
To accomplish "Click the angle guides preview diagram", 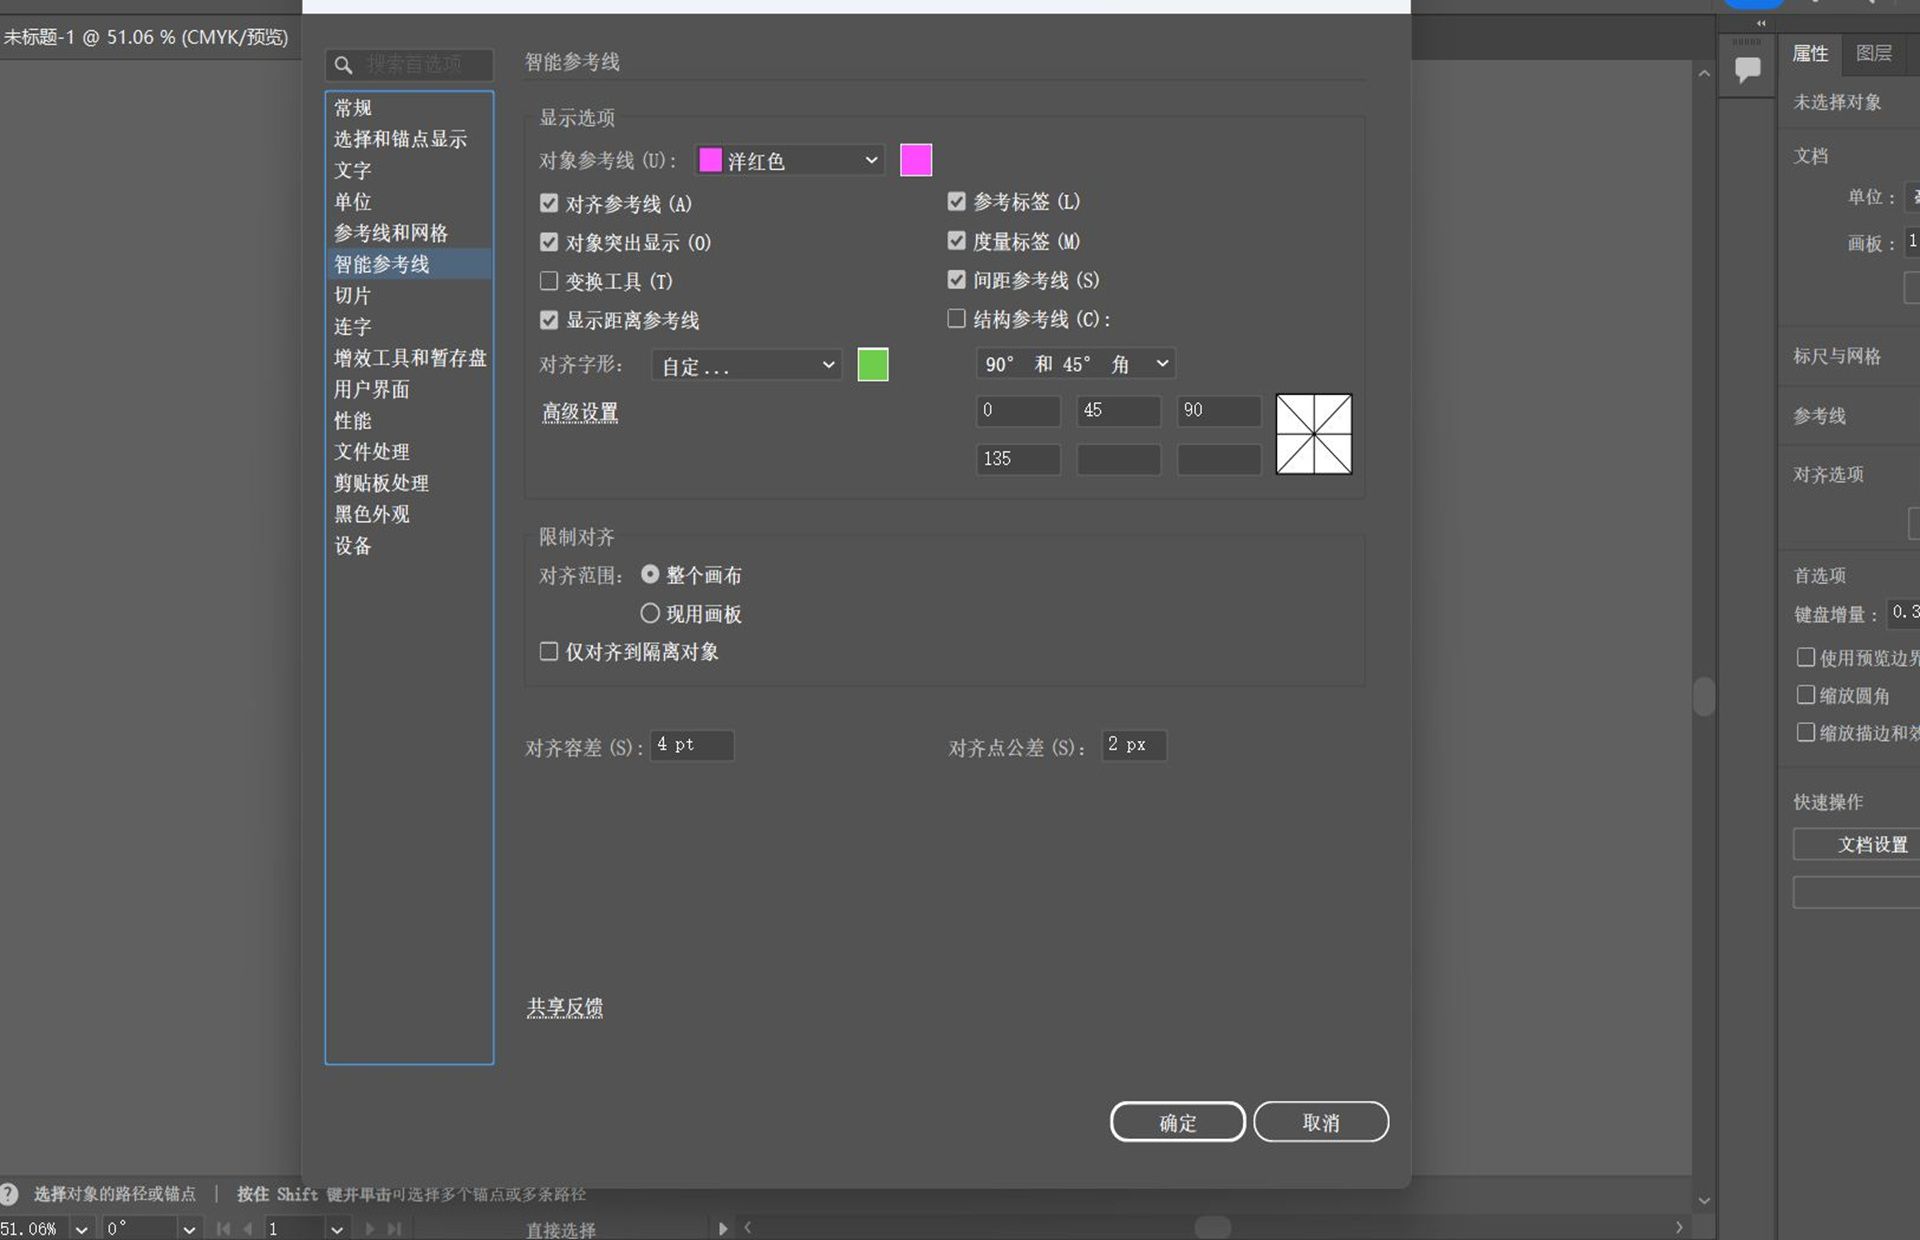I will 1313,434.
